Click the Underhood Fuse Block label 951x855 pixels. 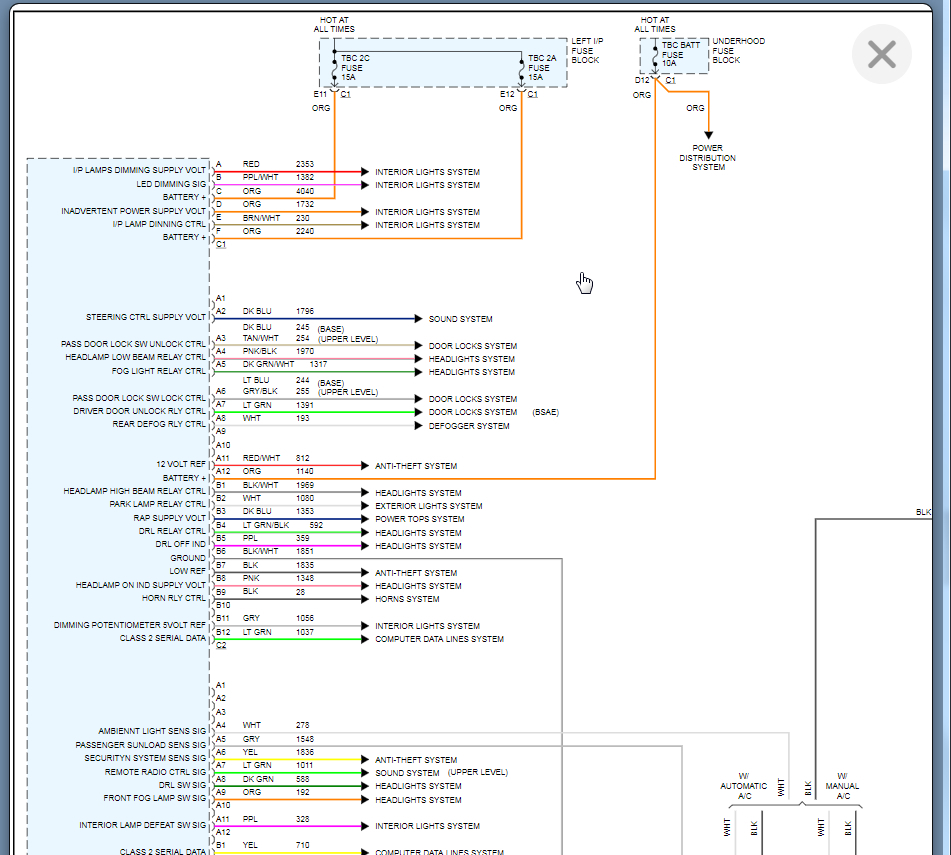pos(738,51)
